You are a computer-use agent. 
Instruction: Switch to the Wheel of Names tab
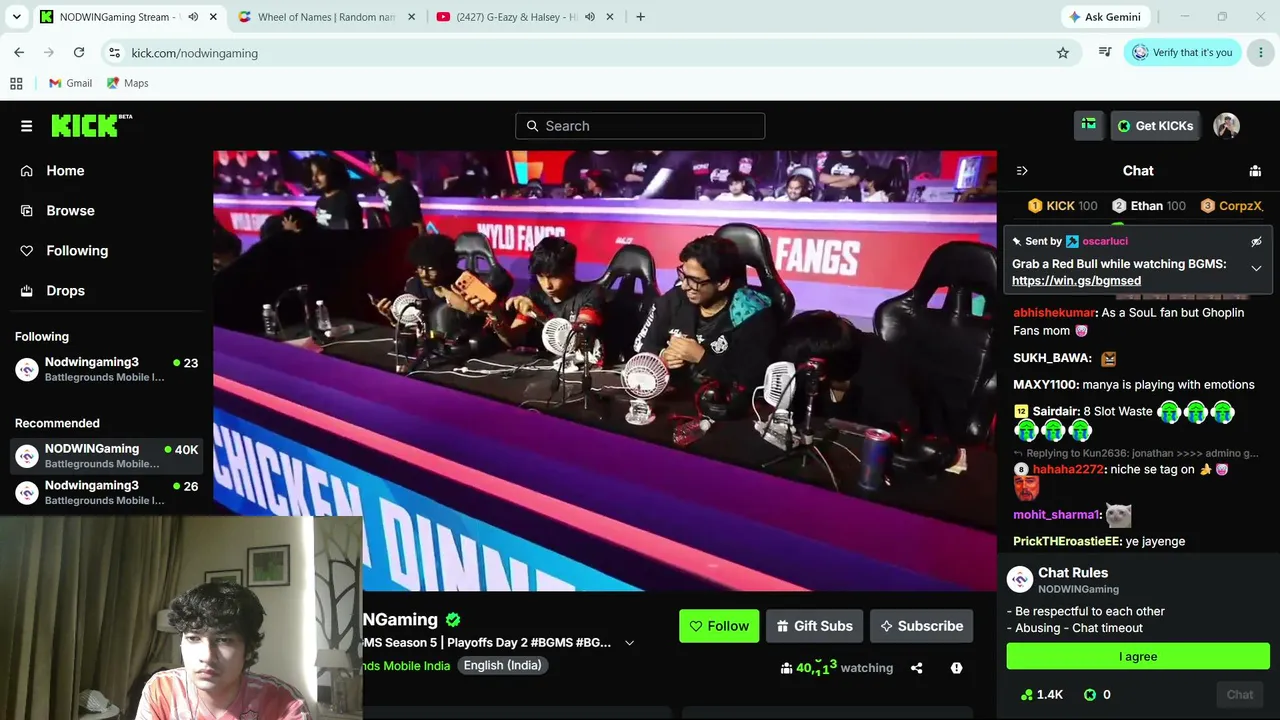pyautogui.click(x=326, y=17)
